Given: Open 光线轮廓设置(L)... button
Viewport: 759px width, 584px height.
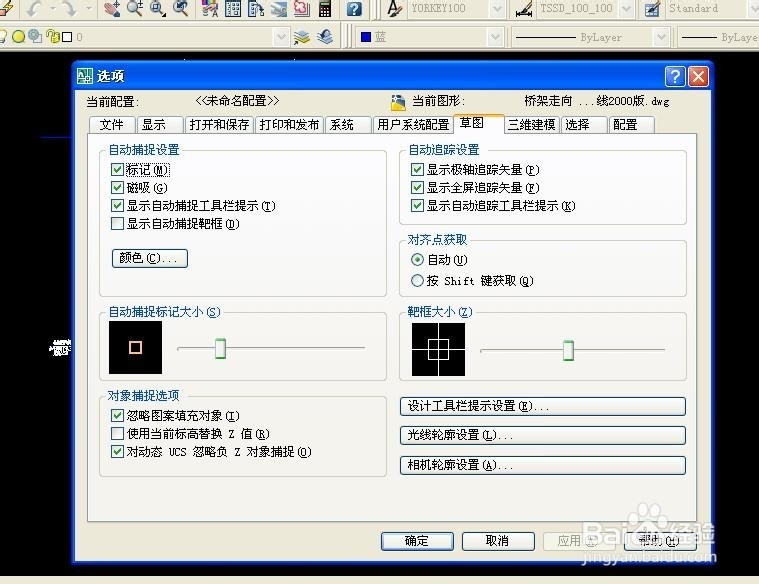Looking at the screenshot, I should 543,435.
